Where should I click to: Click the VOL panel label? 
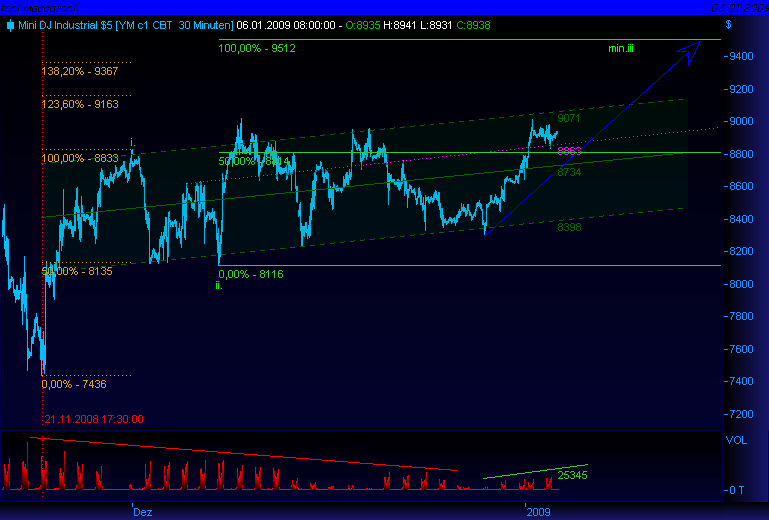click(x=736, y=441)
